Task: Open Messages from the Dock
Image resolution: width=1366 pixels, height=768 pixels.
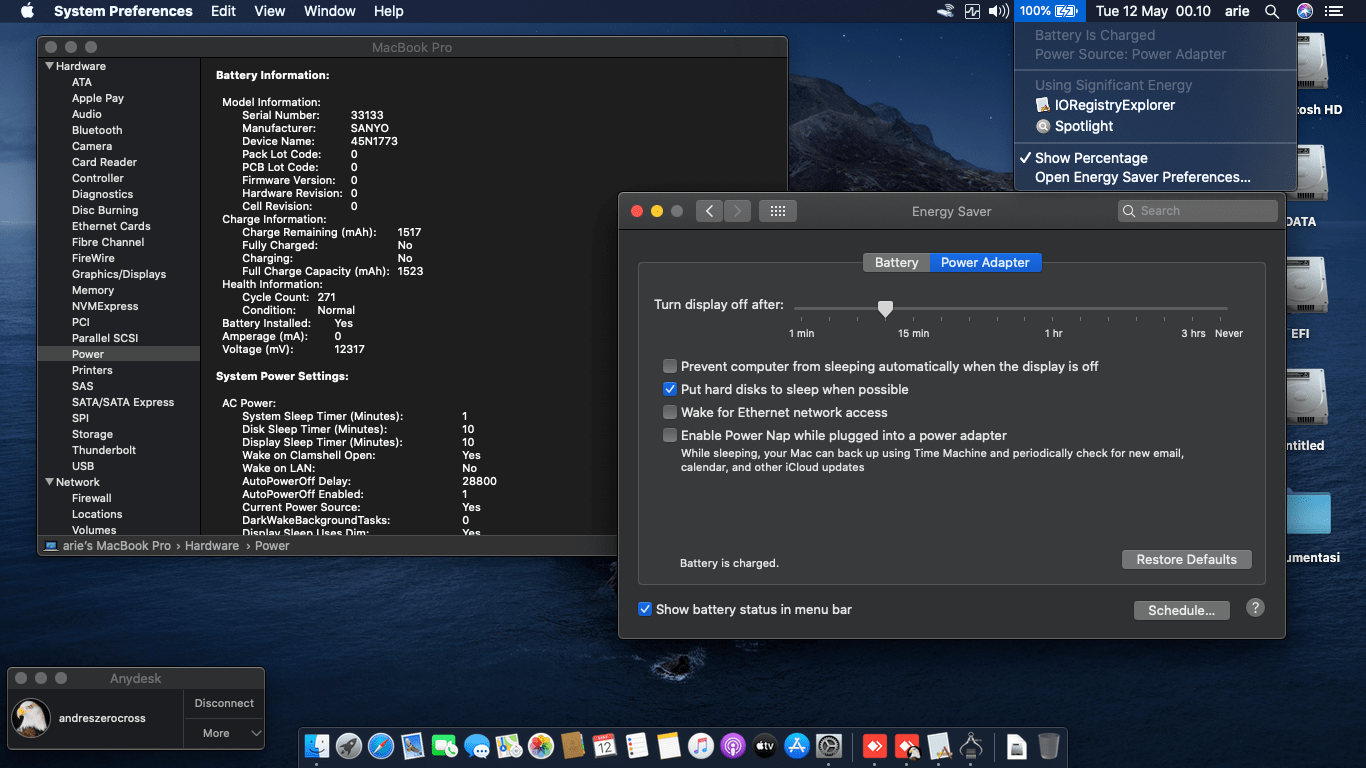Action: [x=477, y=746]
